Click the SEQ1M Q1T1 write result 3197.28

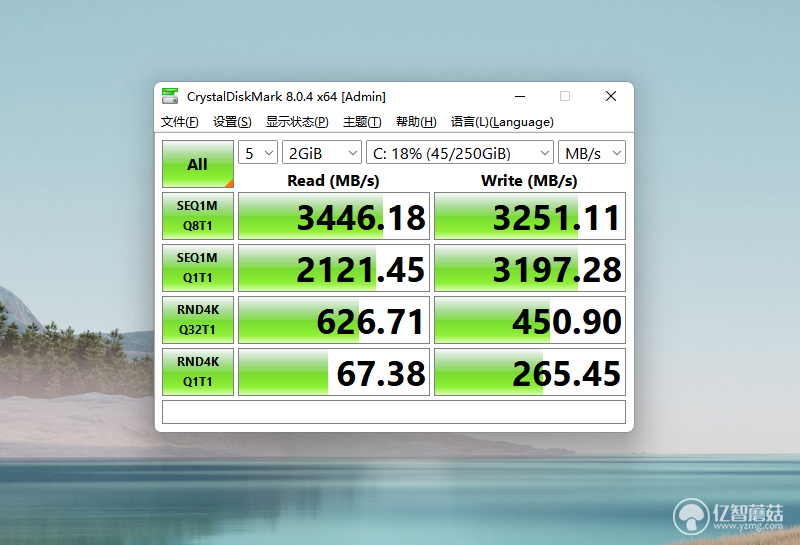point(530,268)
